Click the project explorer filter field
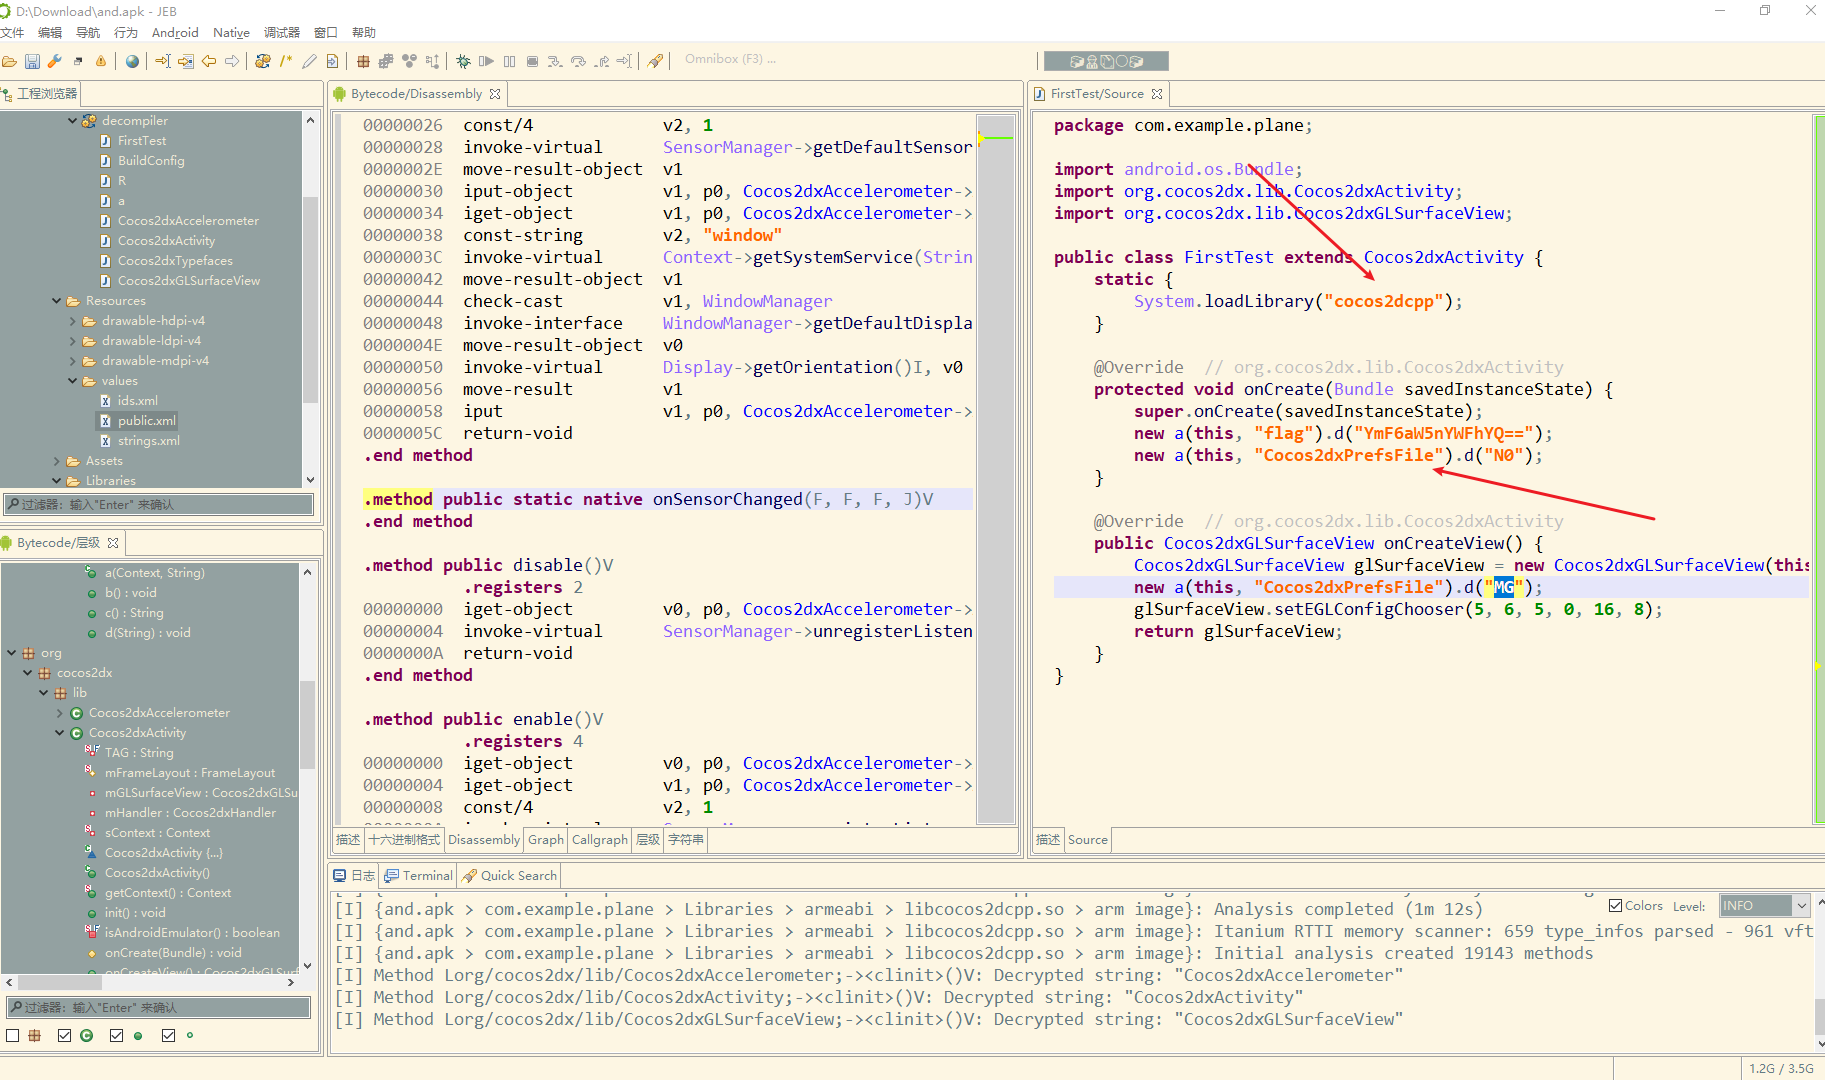 160,505
